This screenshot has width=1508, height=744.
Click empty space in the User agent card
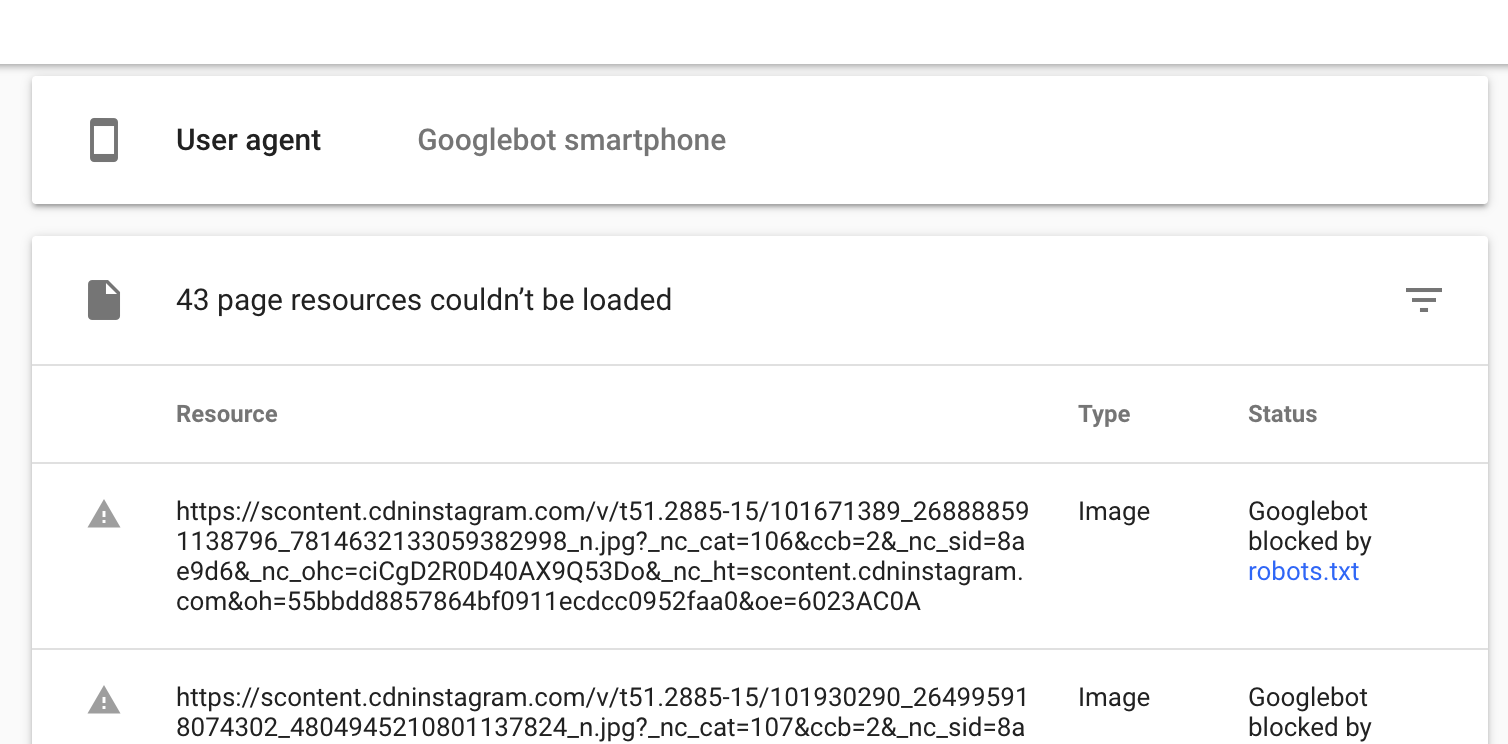pos(1100,140)
